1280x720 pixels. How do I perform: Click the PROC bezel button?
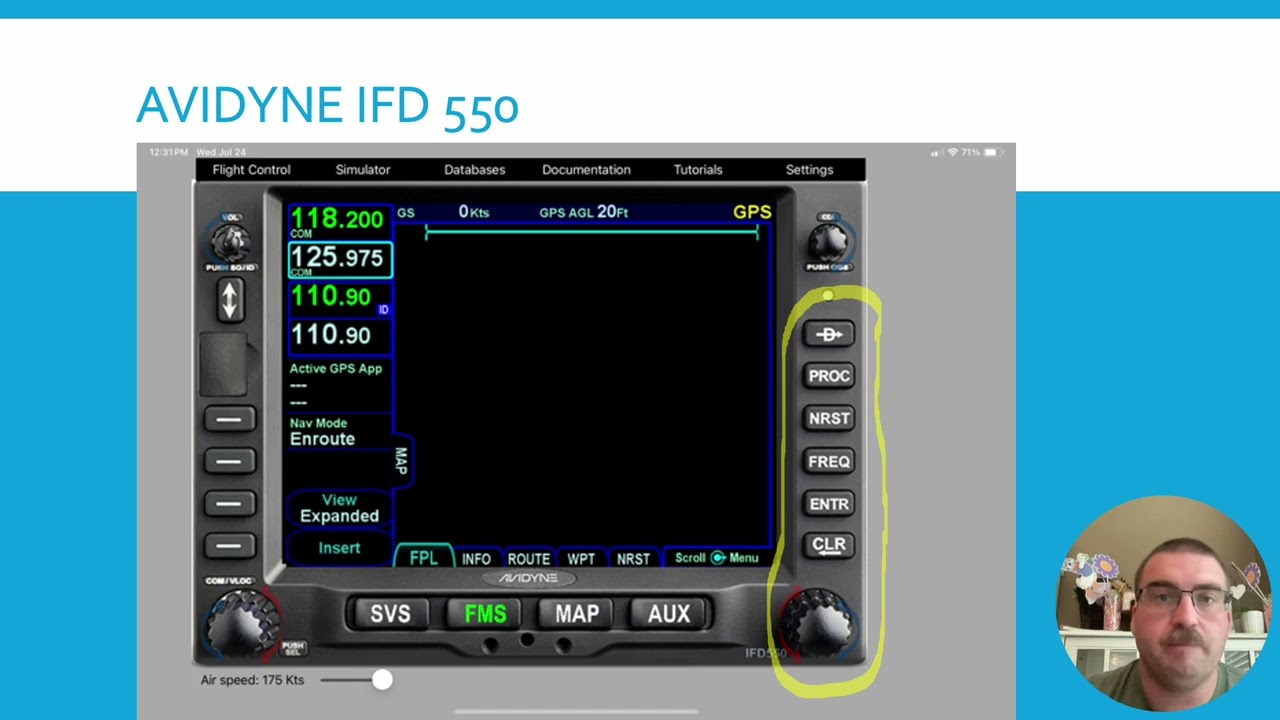pyautogui.click(x=829, y=376)
